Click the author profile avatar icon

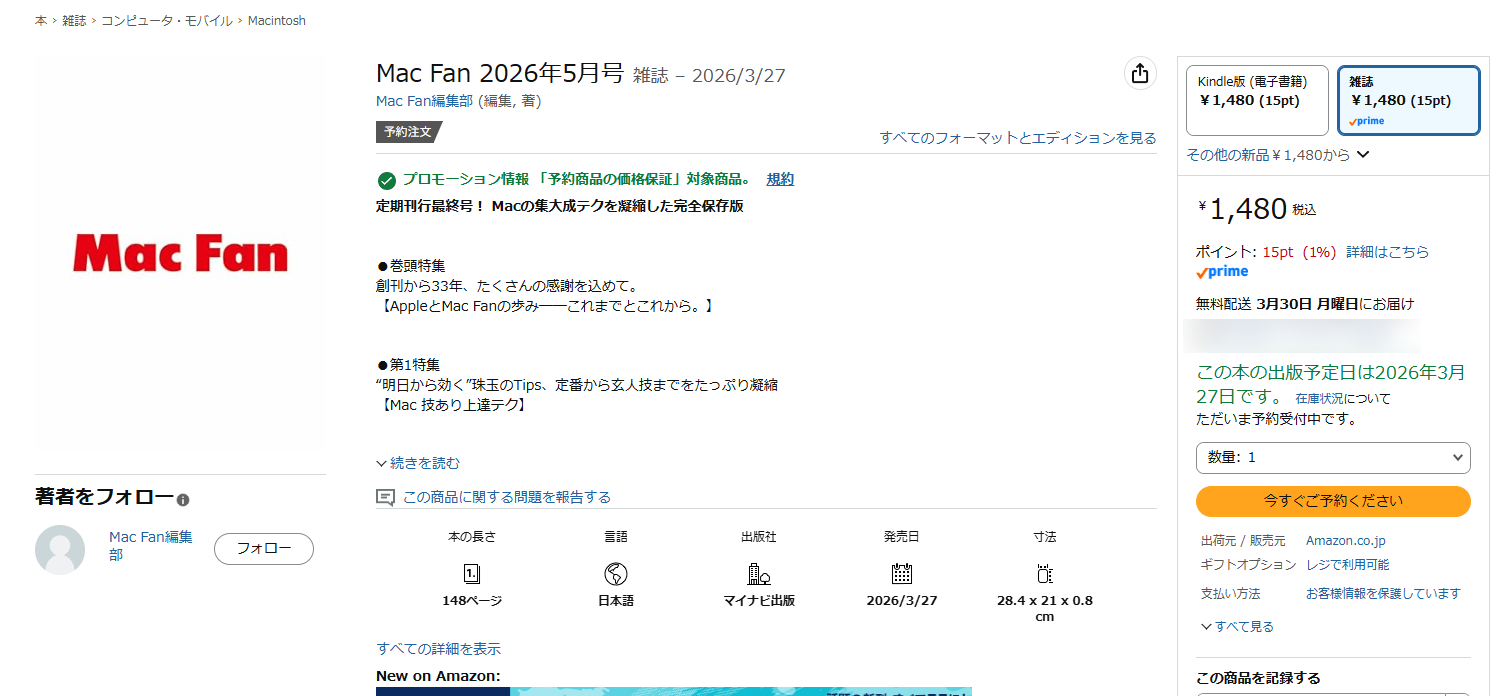pyautogui.click(x=60, y=549)
